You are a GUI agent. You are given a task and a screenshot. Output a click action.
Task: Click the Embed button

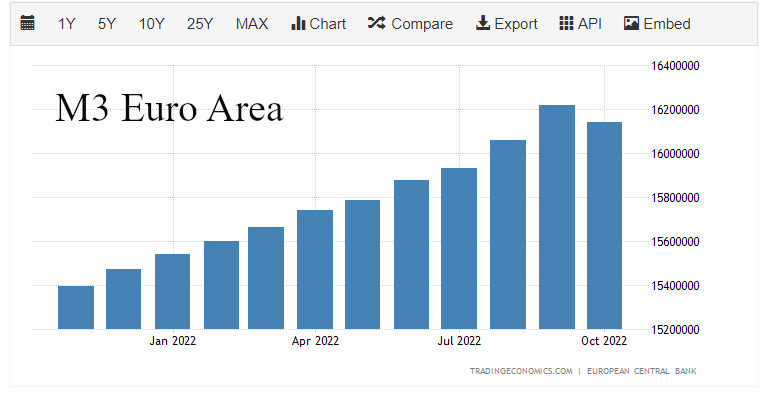click(x=657, y=24)
